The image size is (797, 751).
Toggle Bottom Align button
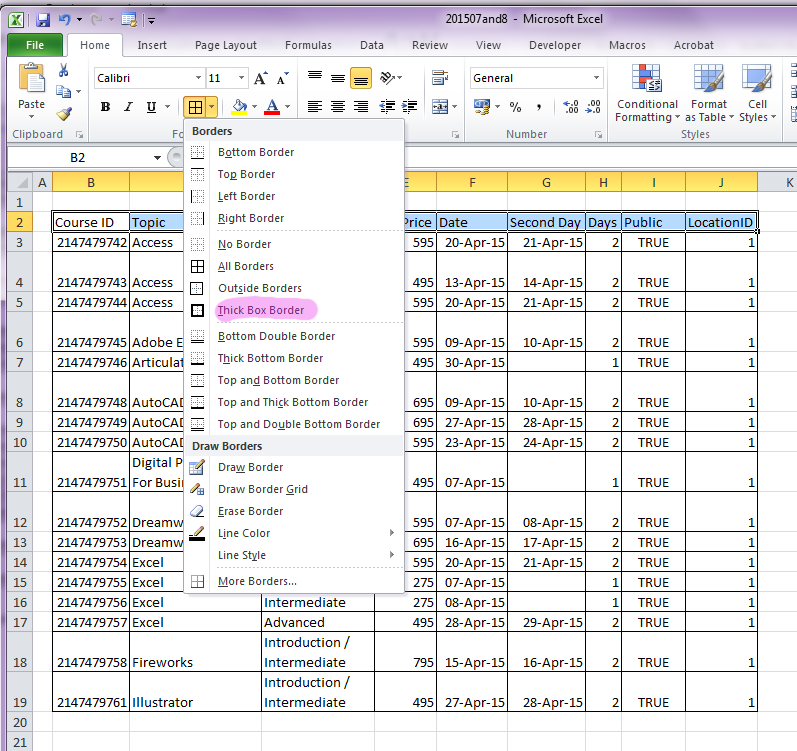click(361, 78)
